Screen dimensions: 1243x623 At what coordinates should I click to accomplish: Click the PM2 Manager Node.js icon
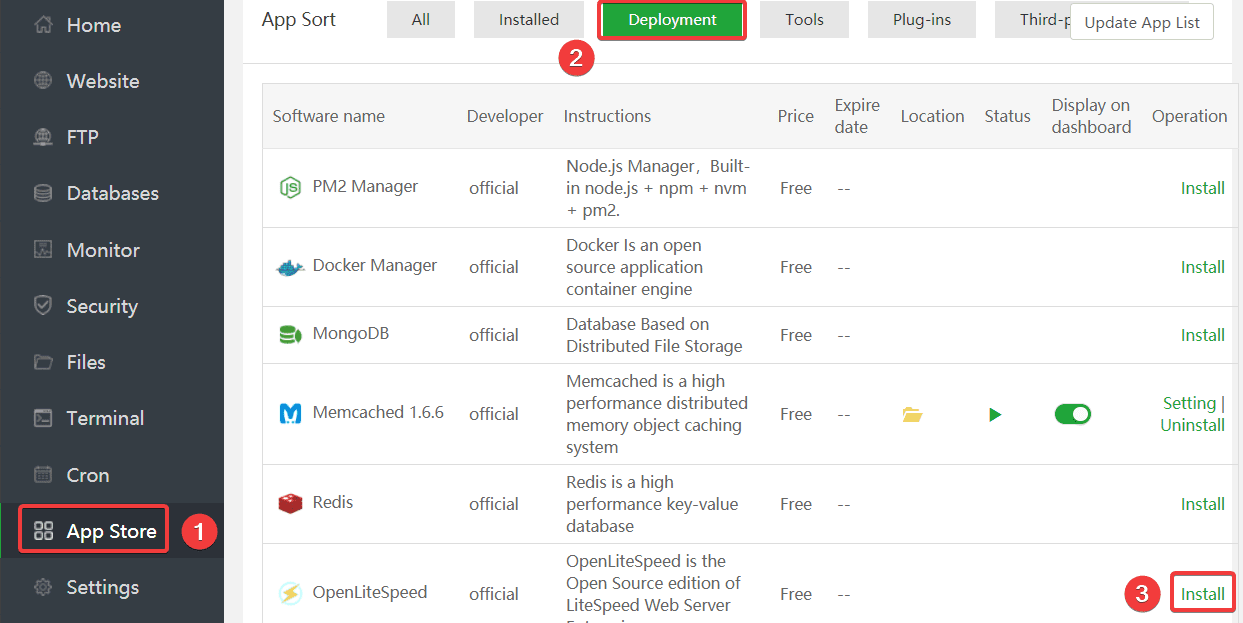tap(290, 187)
